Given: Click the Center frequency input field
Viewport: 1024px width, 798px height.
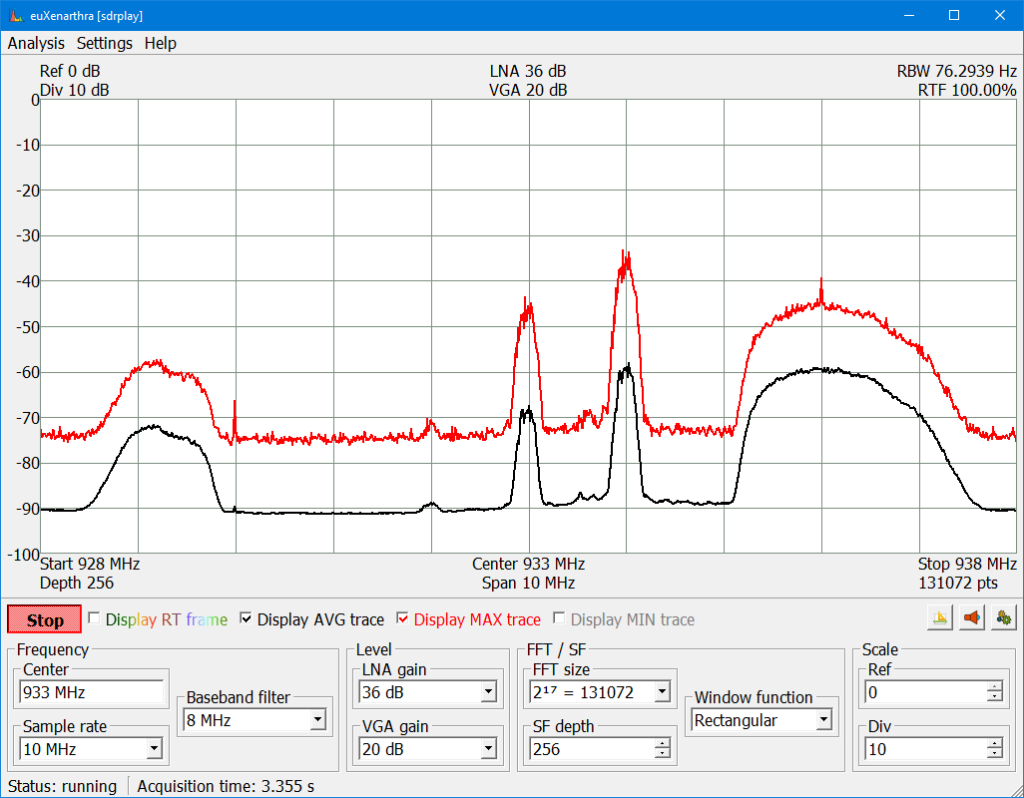Looking at the screenshot, I should click(92, 692).
